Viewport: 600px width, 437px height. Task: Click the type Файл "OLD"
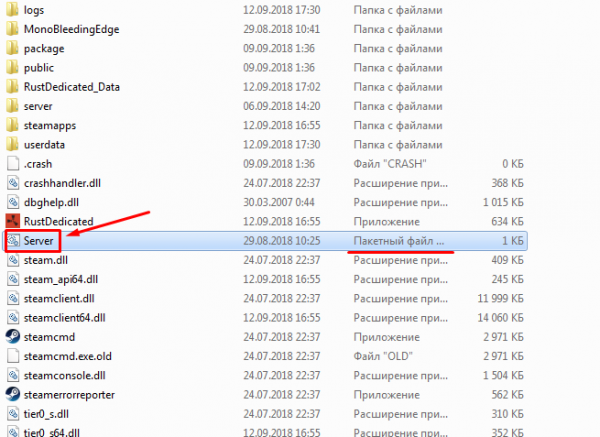coord(383,356)
